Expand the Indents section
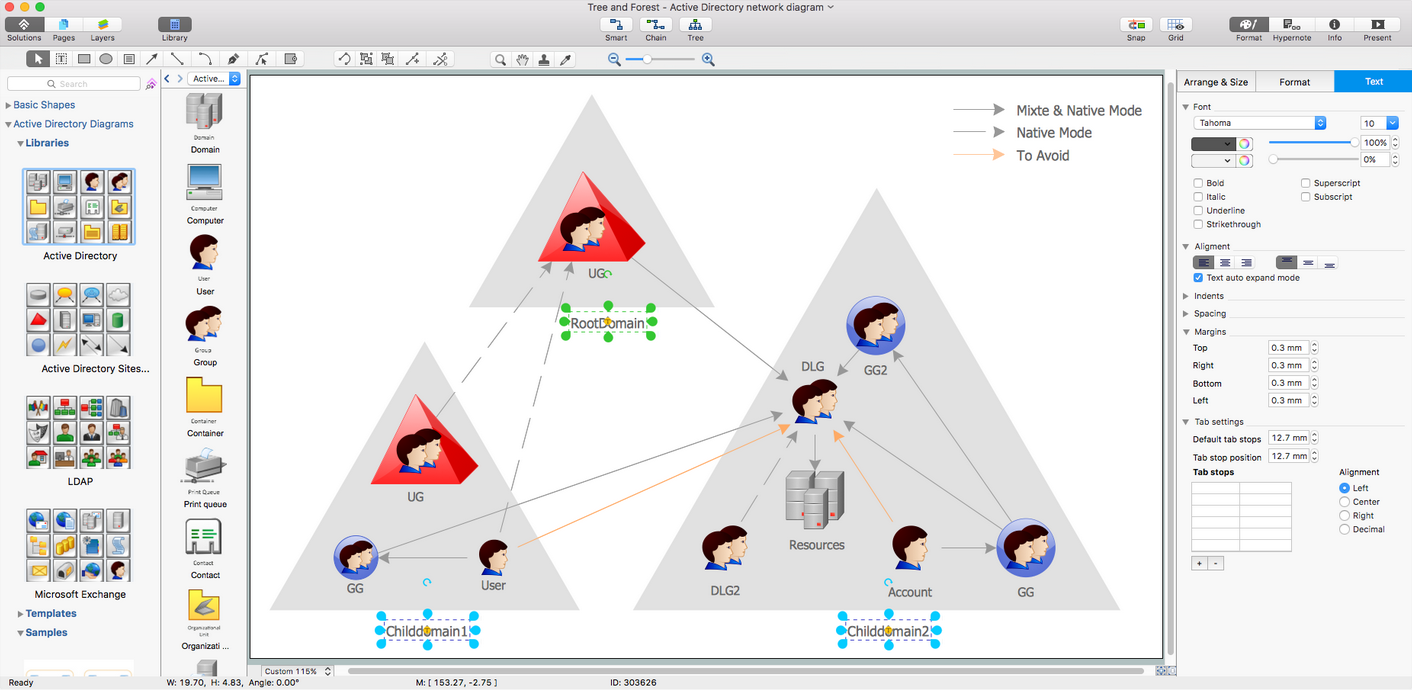This screenshot has height=690, width=1412. click(x=1186, y=296)
